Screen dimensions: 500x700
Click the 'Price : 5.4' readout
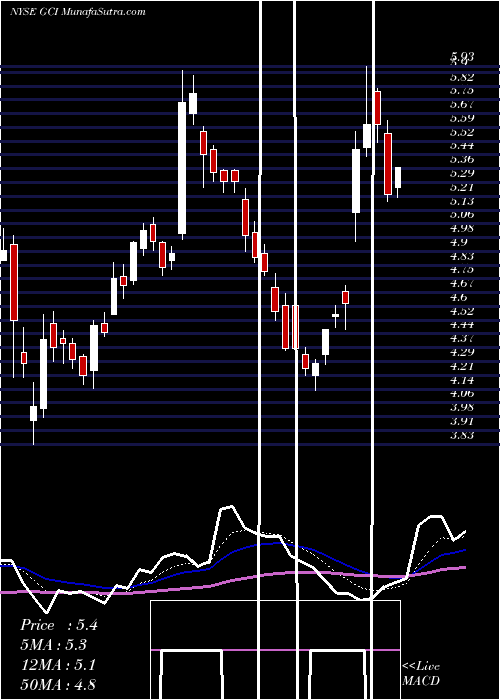59,625
